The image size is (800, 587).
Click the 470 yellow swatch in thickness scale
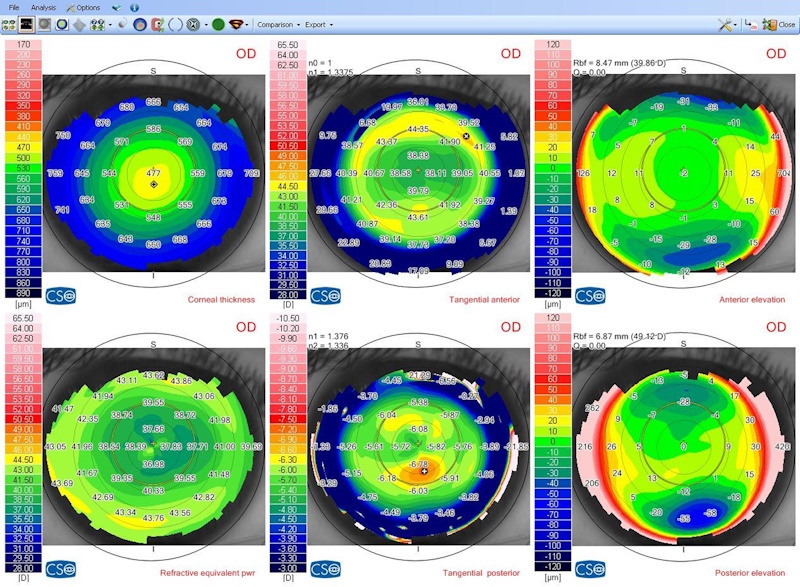point(23,147)
